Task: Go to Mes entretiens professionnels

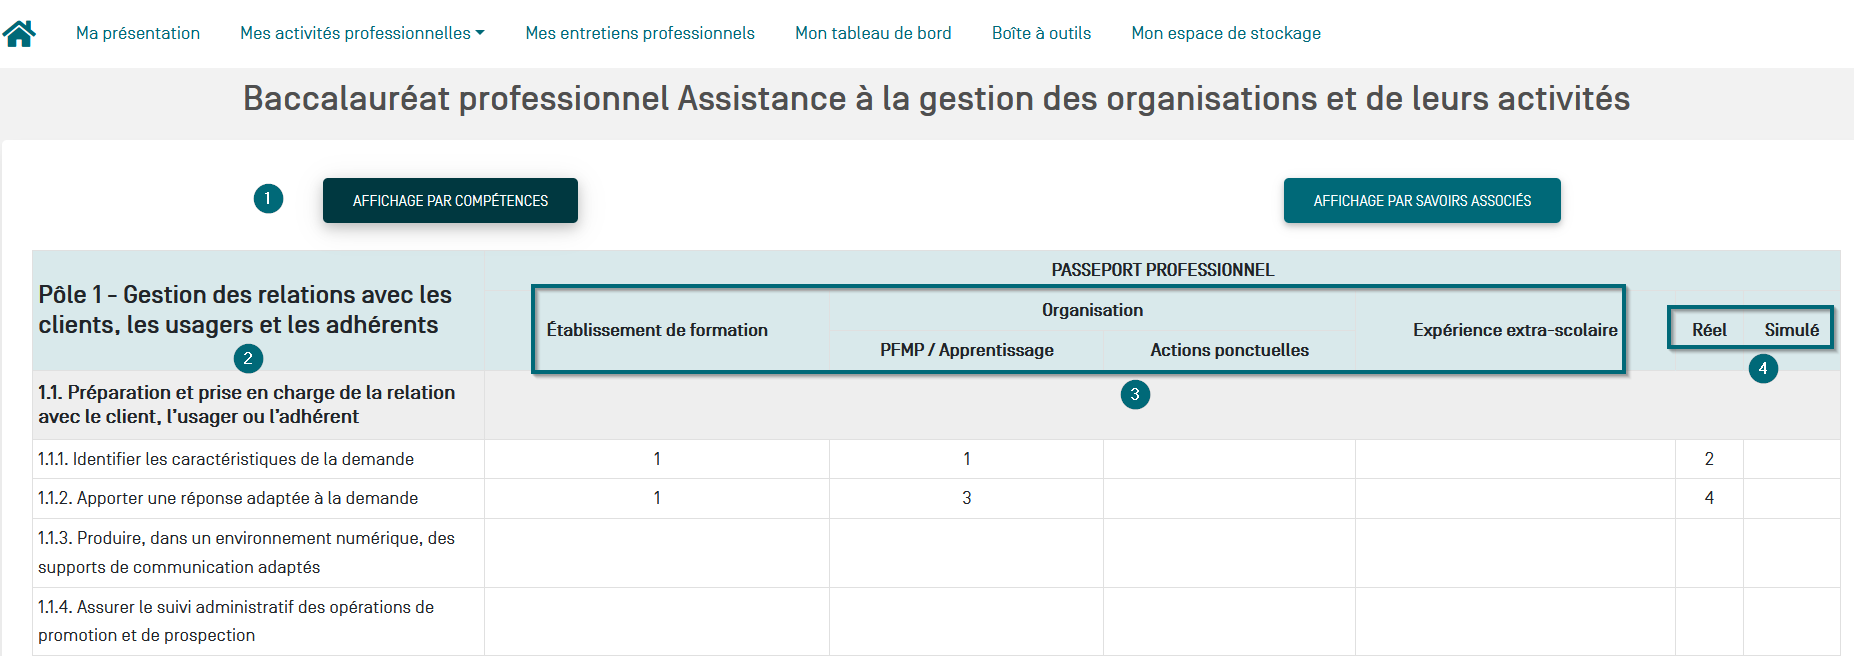Action: (x=640, y=33)
